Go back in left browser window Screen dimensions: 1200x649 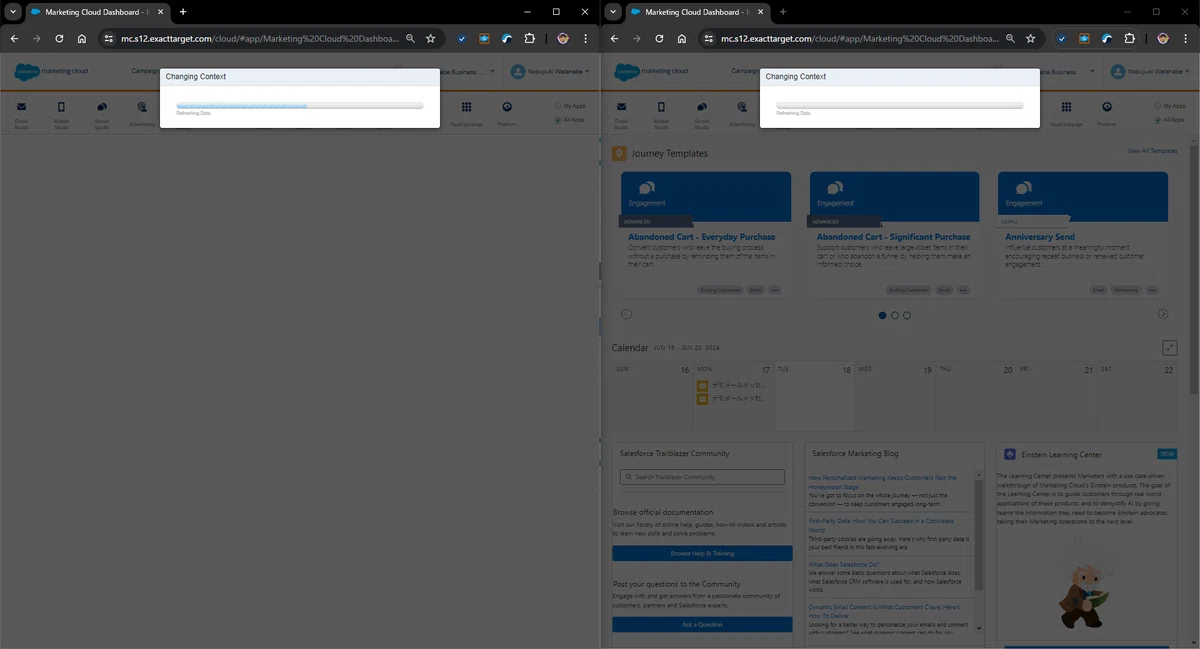tap(14, 38)
